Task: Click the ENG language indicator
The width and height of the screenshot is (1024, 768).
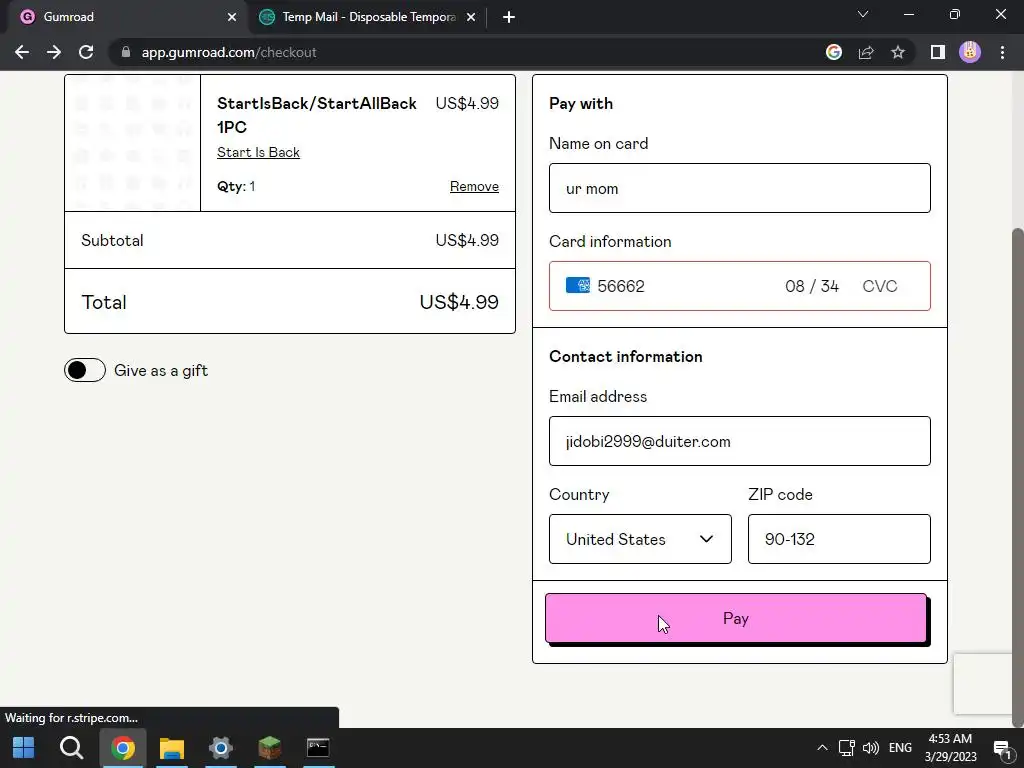Action: (900, 748)
